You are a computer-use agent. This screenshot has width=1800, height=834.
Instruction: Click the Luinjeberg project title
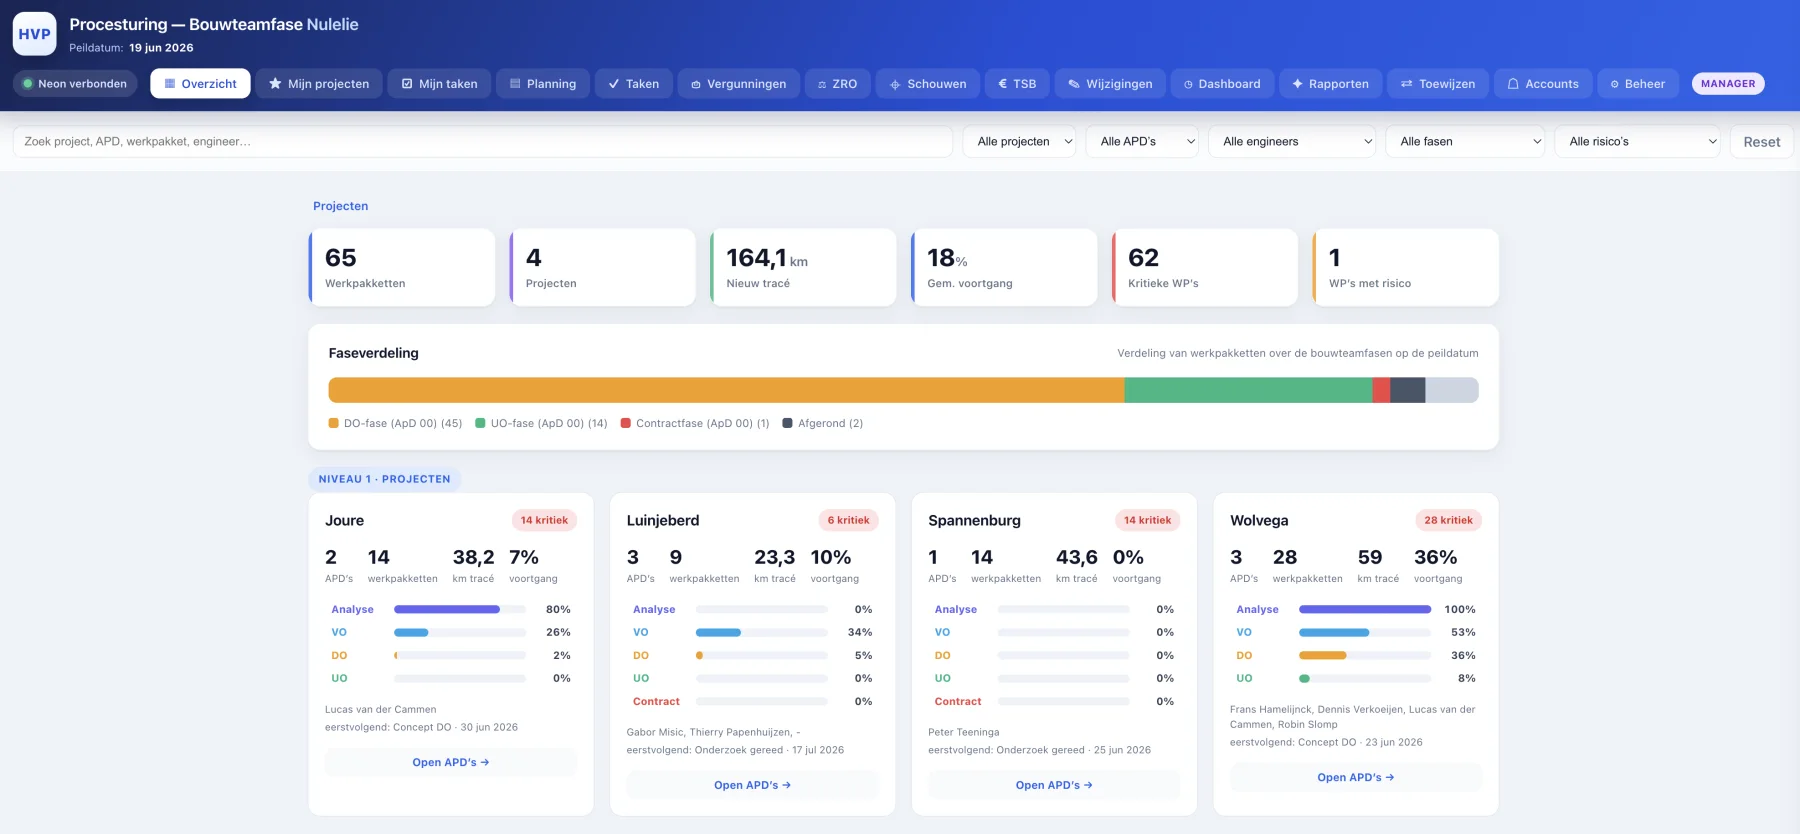(x=663, y=520)
